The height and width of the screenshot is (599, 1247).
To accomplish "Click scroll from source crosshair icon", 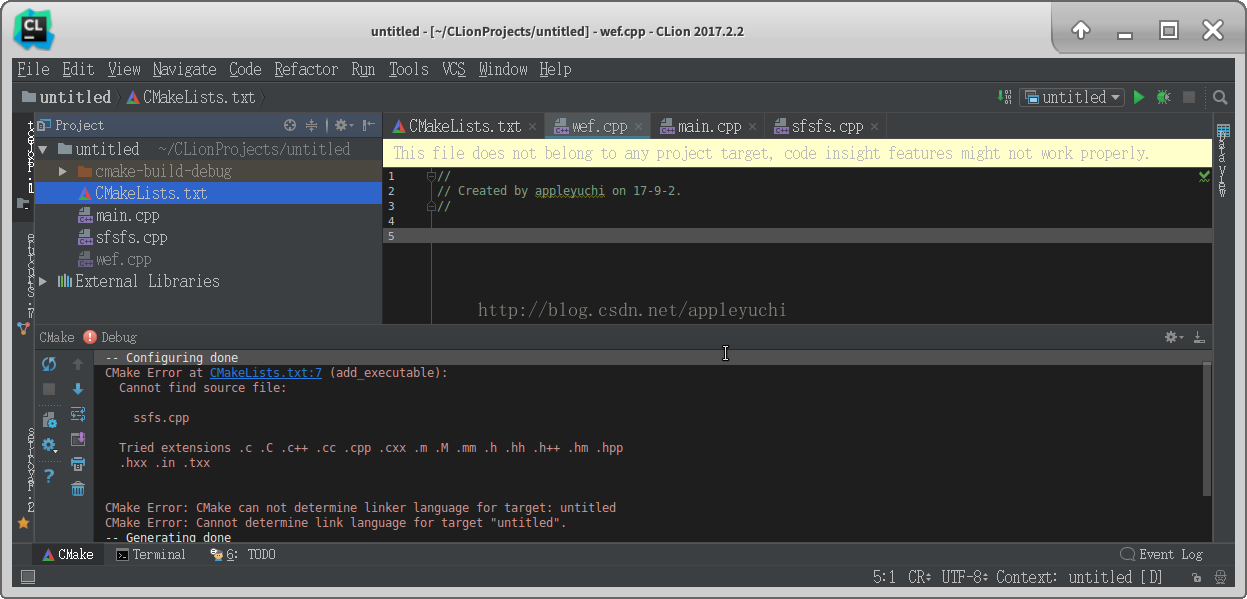I will [x=290, y=125].
